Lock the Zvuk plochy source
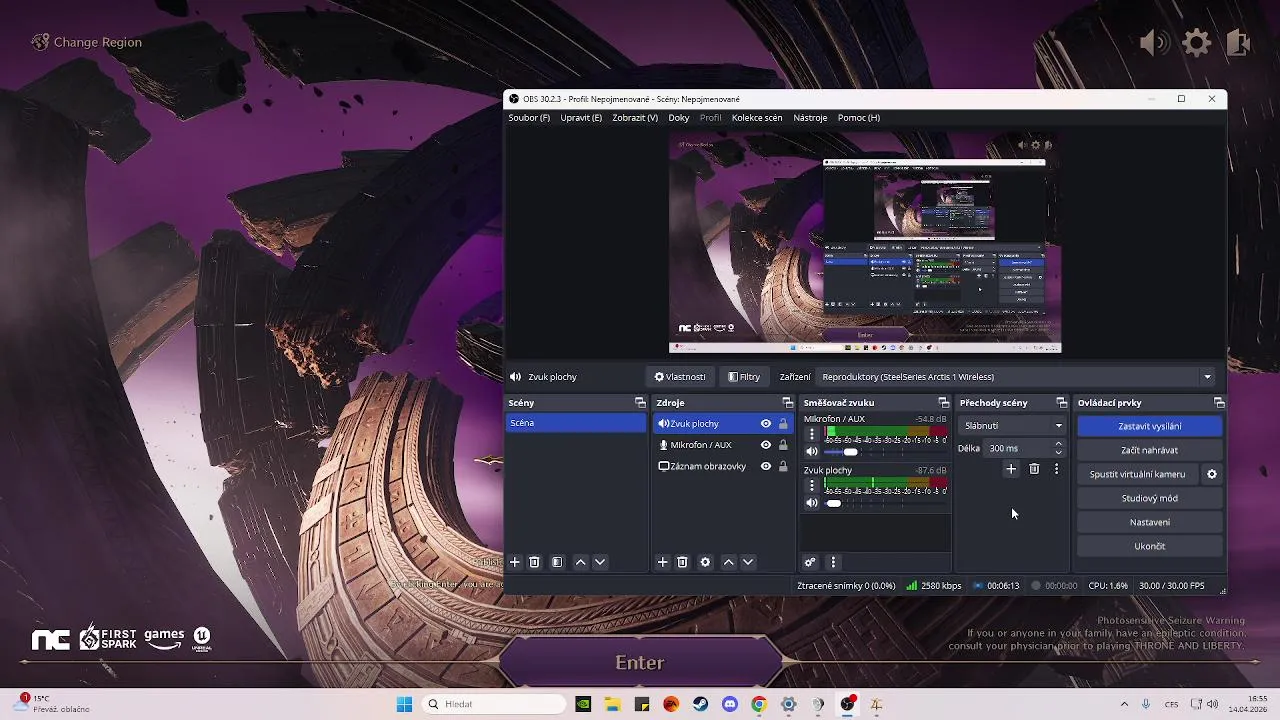Screen dimensions: 1280x720 coord(783,424)
